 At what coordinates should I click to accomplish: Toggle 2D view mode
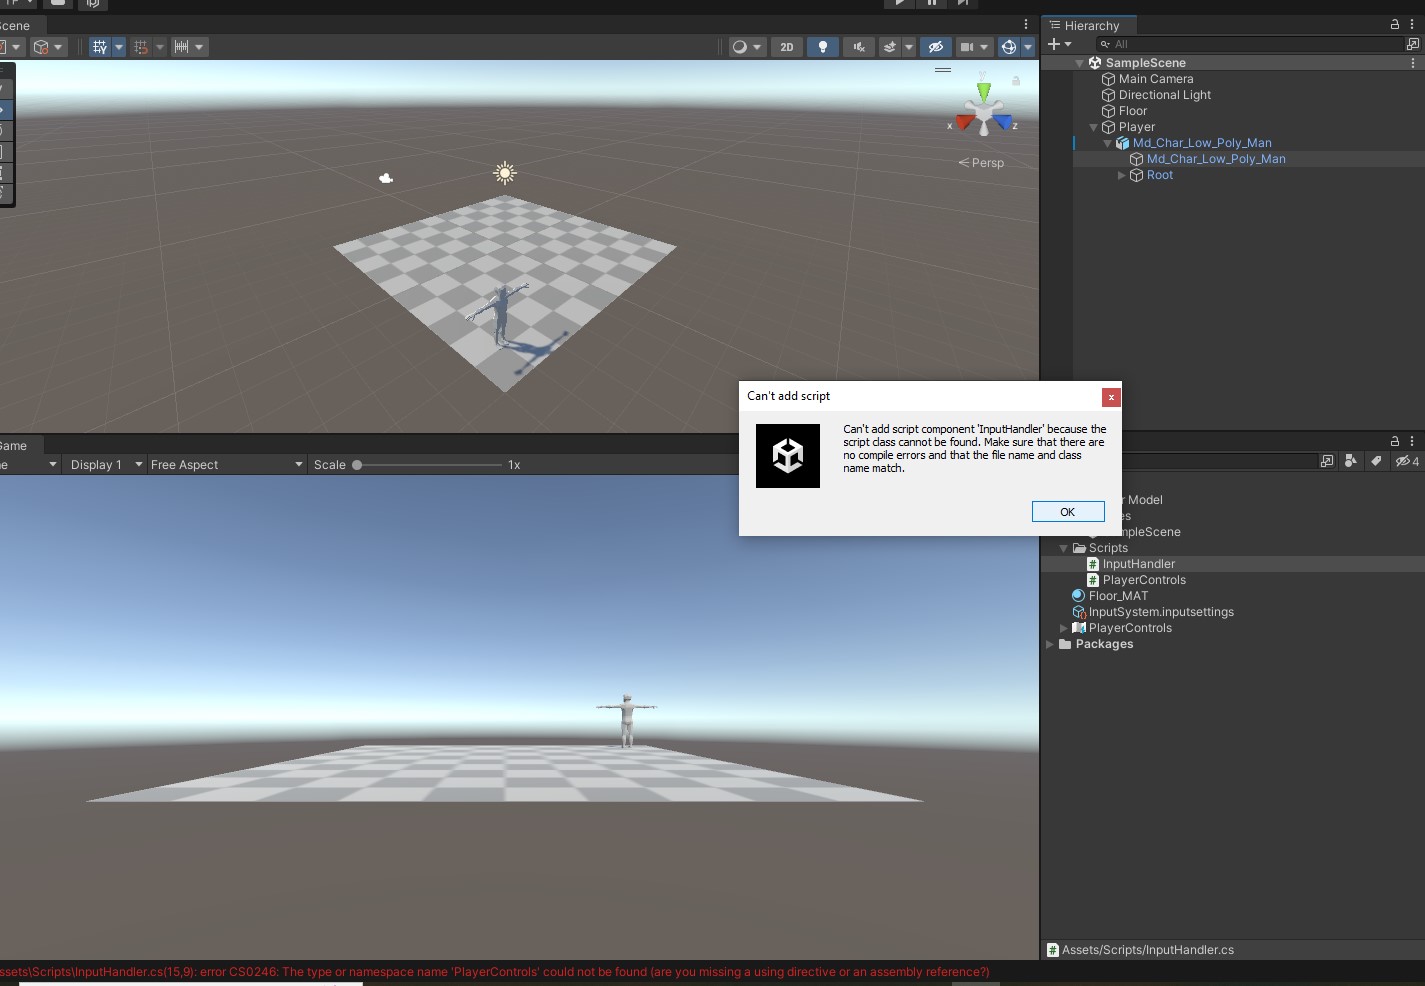pos(787,47)
